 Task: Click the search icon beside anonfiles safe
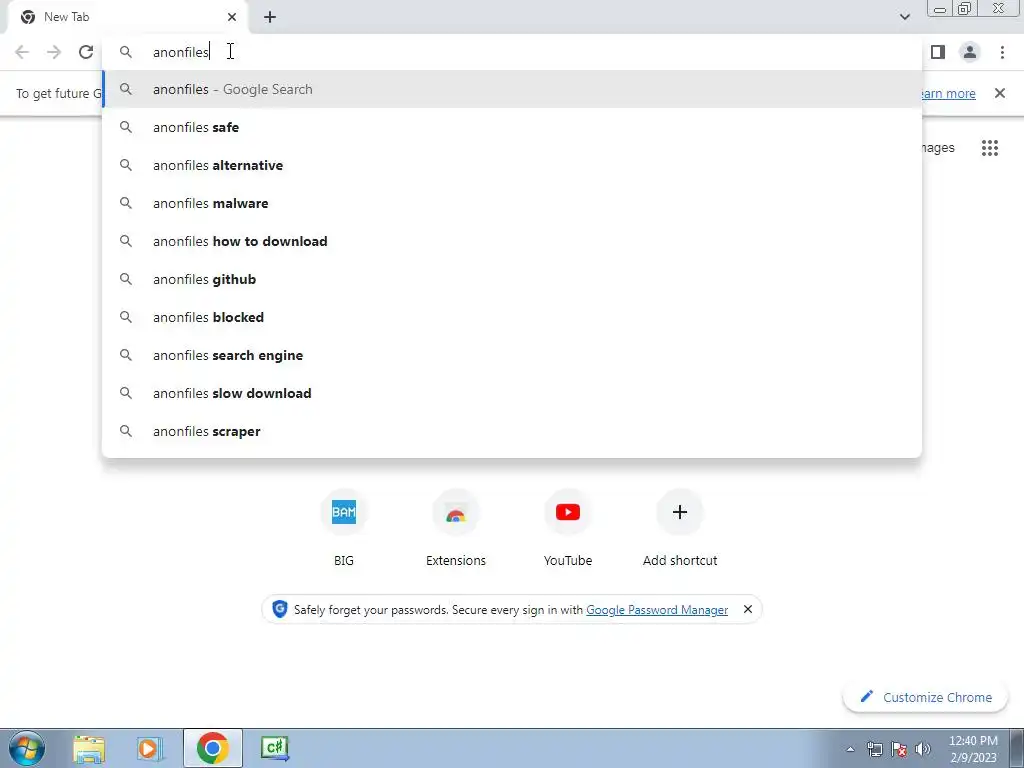click(x=126, y=127)
